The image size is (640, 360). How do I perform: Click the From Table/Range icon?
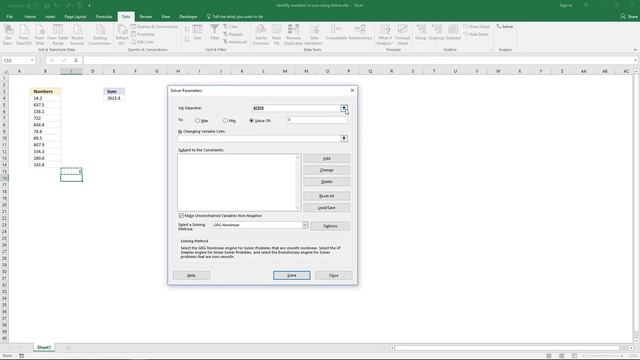58,35
